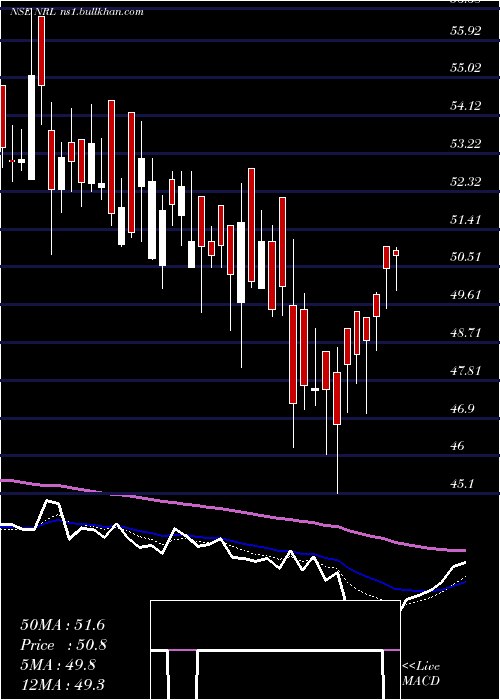Click the 'NSE NRL ns1.bullkhan.com' chart title
500x700 pixels.
point(76,11)
